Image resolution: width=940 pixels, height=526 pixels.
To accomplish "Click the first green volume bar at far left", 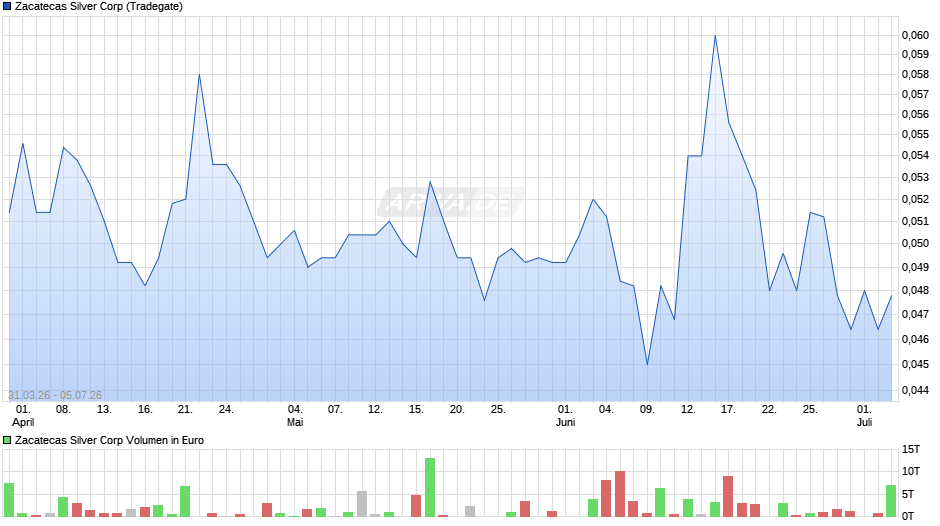I will [9, 500].
